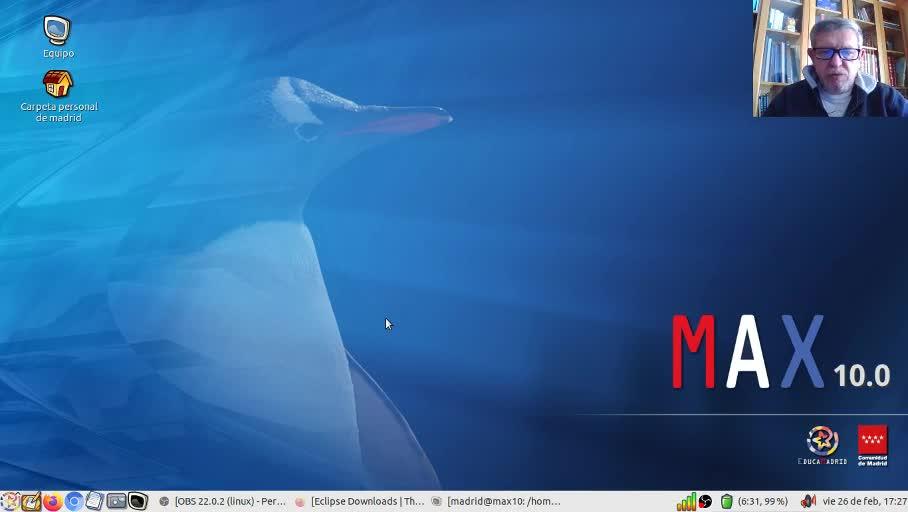Open the battery status indicator
Screen dimensions: 908x512
tap(727, 502)
